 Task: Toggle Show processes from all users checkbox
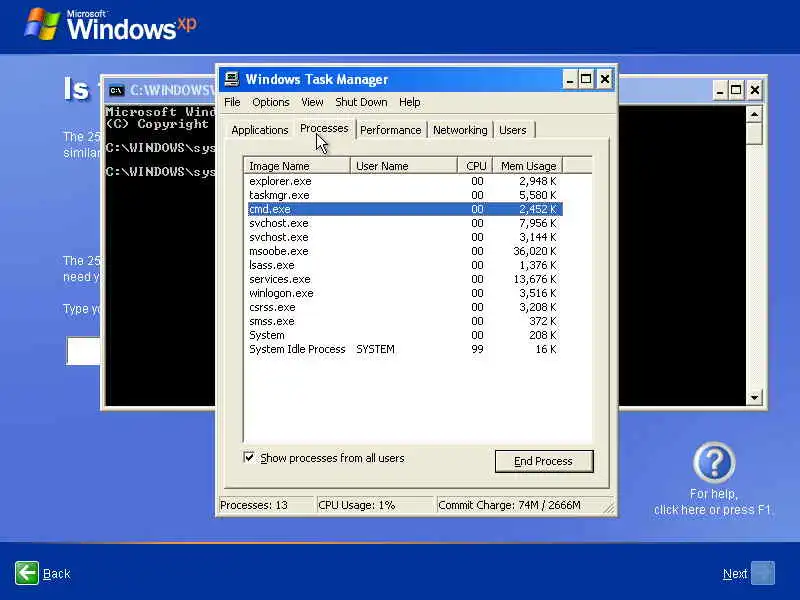(x=248, y=457)
